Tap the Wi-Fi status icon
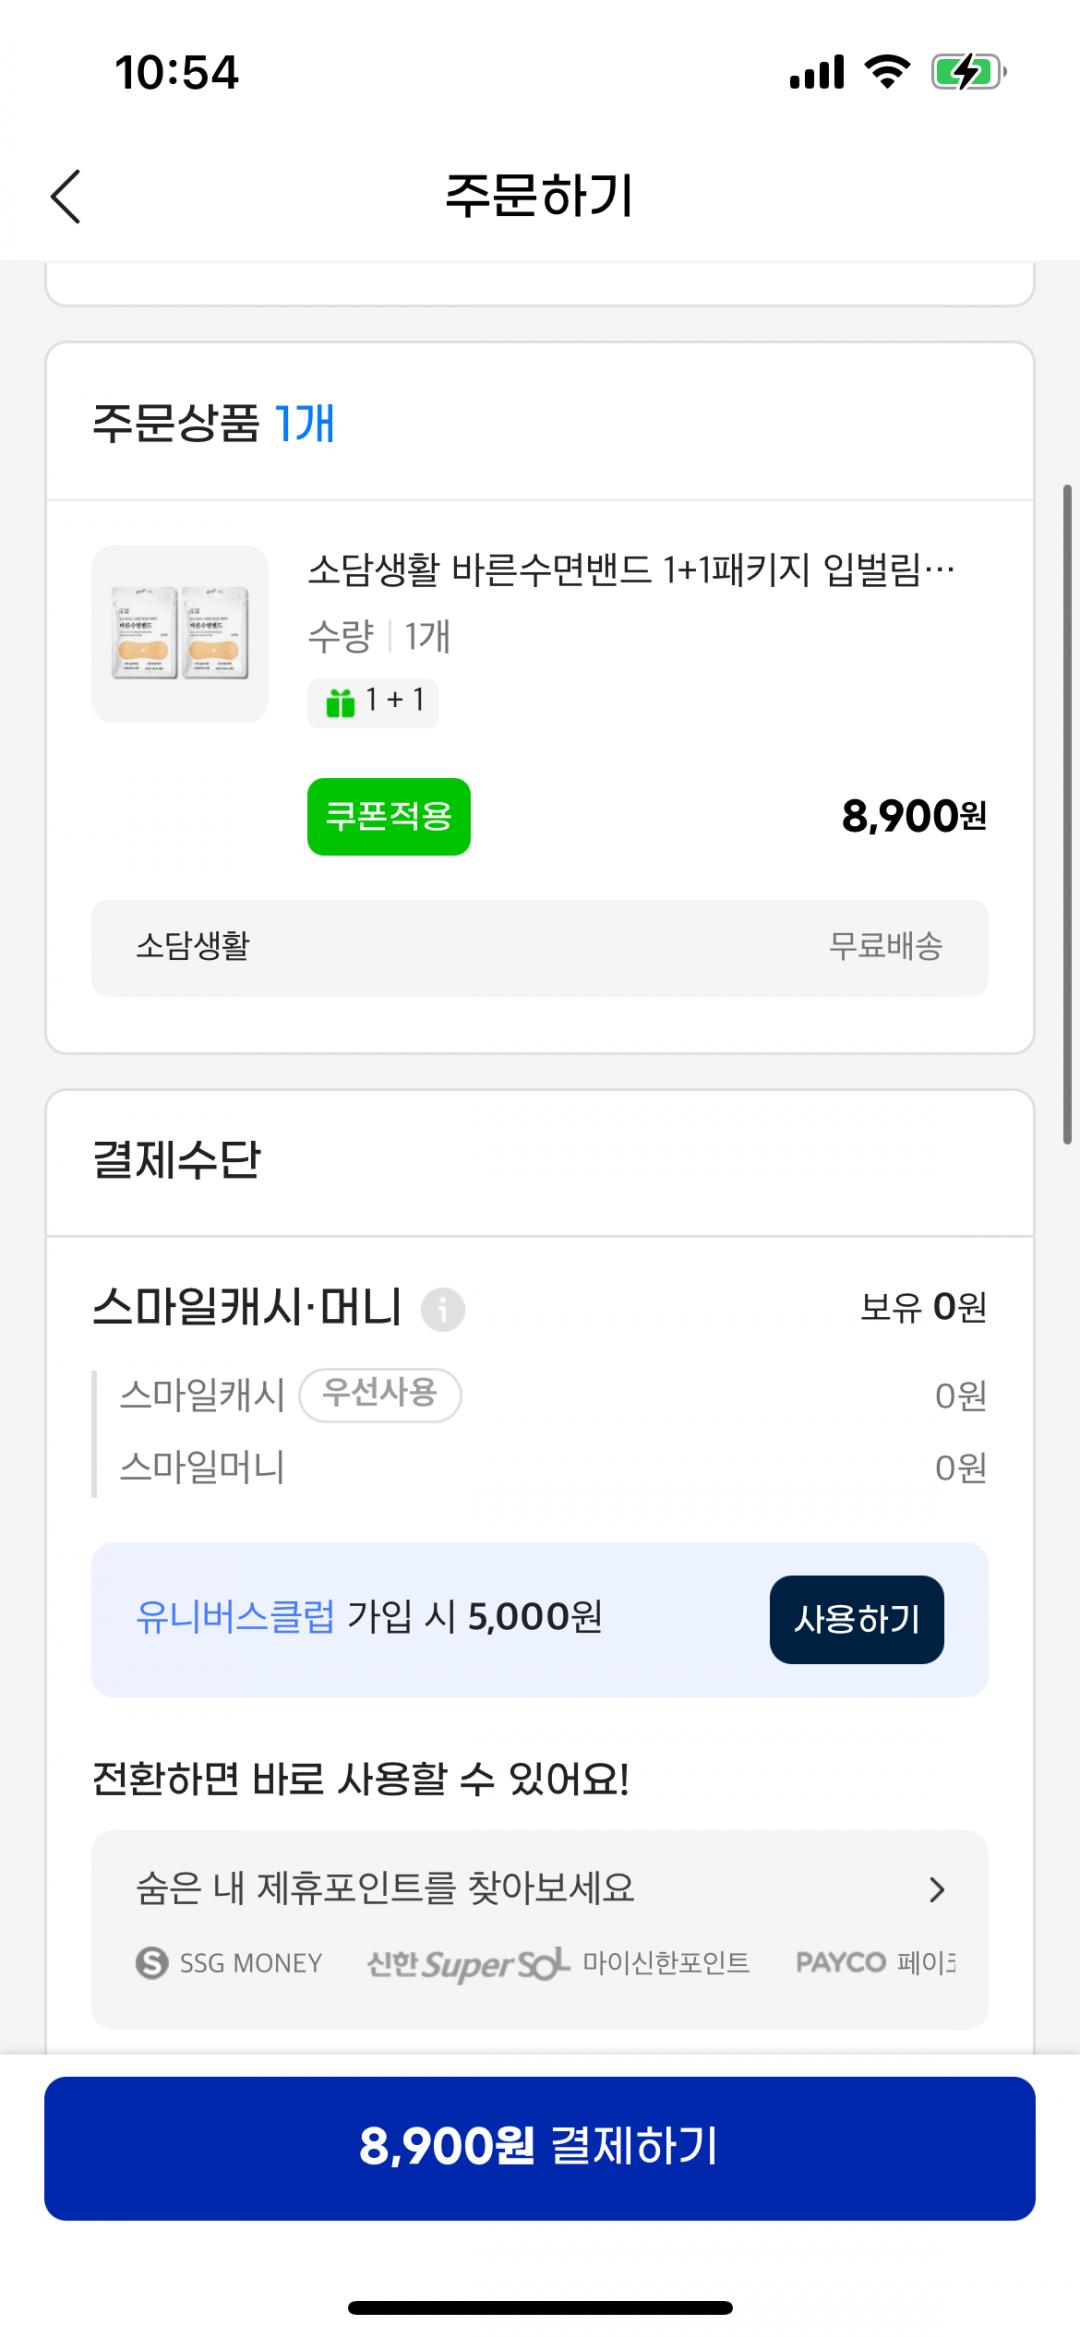Image resolution: width=1080 pixels, height=2337 pixels. click(x=886, y=72)
